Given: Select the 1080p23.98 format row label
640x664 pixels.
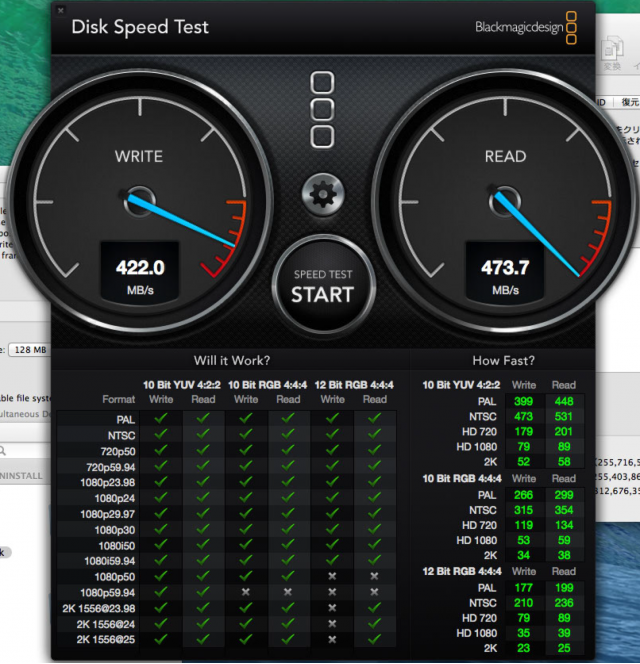Looking at the screenshot, I should click(108, 483).
